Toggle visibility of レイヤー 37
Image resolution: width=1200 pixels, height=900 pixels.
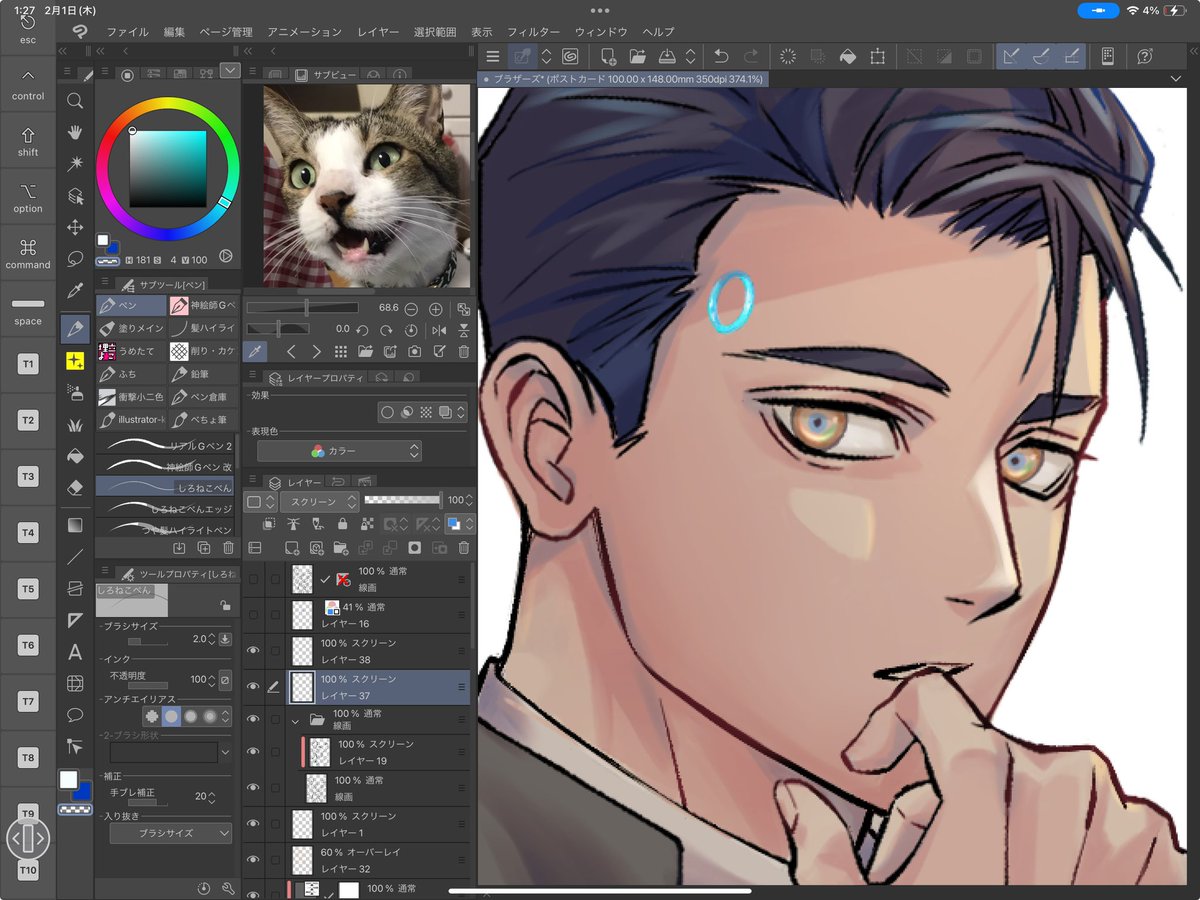coord(253,687)
